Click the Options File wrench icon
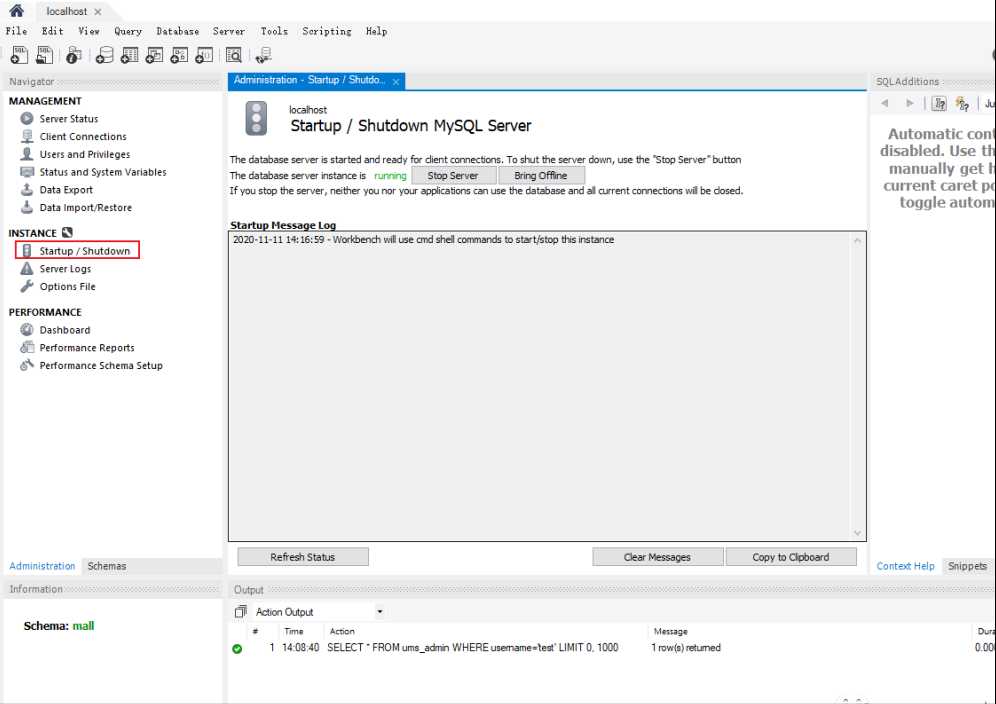The image size is (996, 704). [27, 286]
